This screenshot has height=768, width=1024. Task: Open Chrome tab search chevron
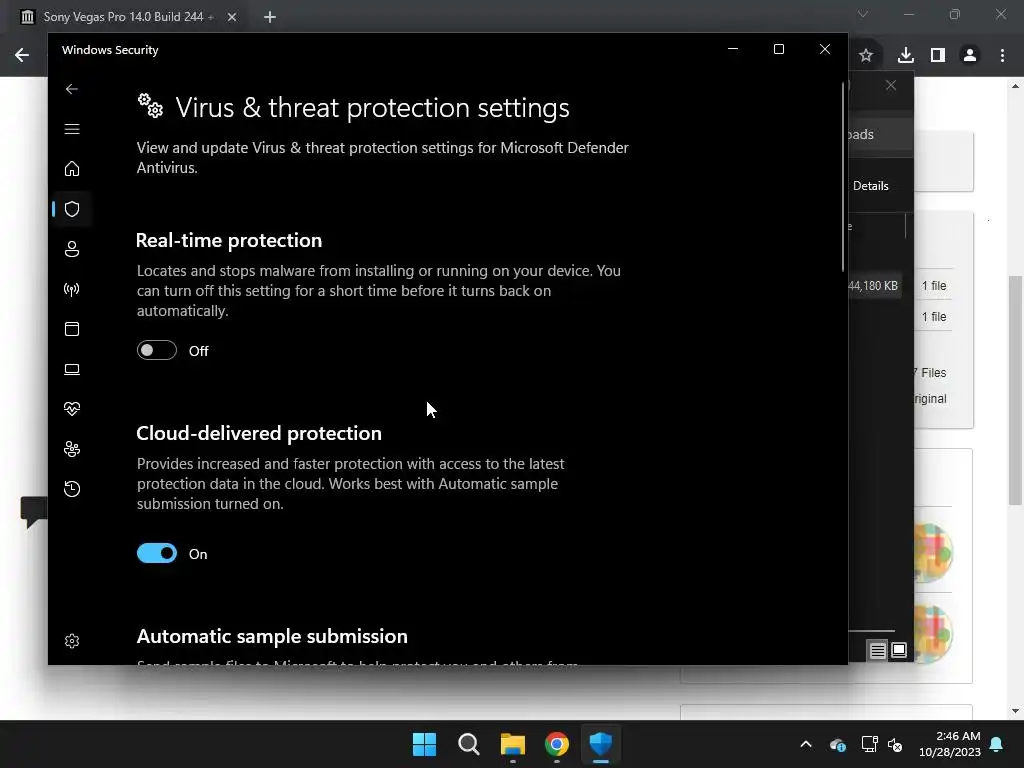863,14
